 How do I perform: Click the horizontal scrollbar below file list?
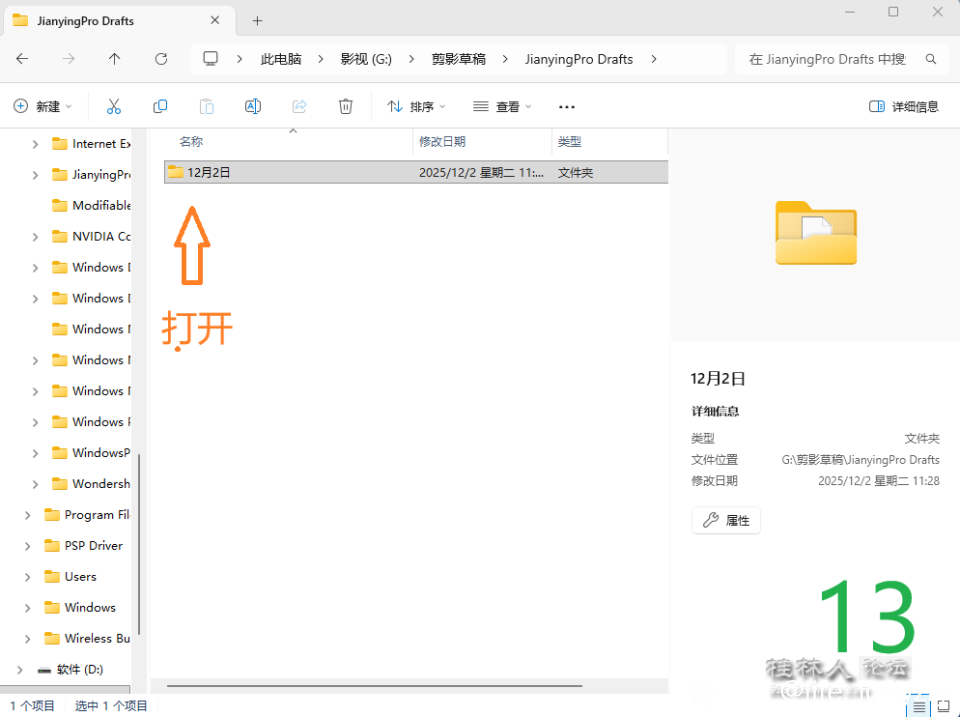tap(375, 686)
